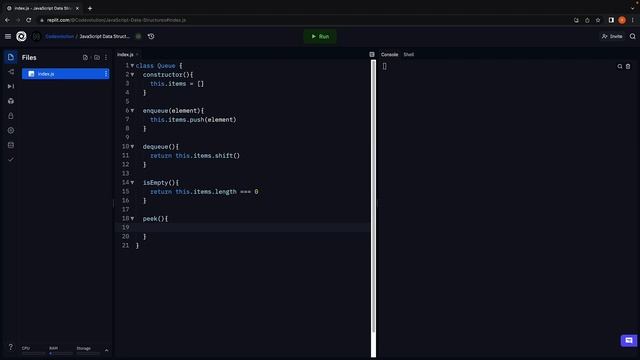Screen dimensions: 640x360
Task: Collapse the dequeue method fold arrow
Action: pos(132,146)
